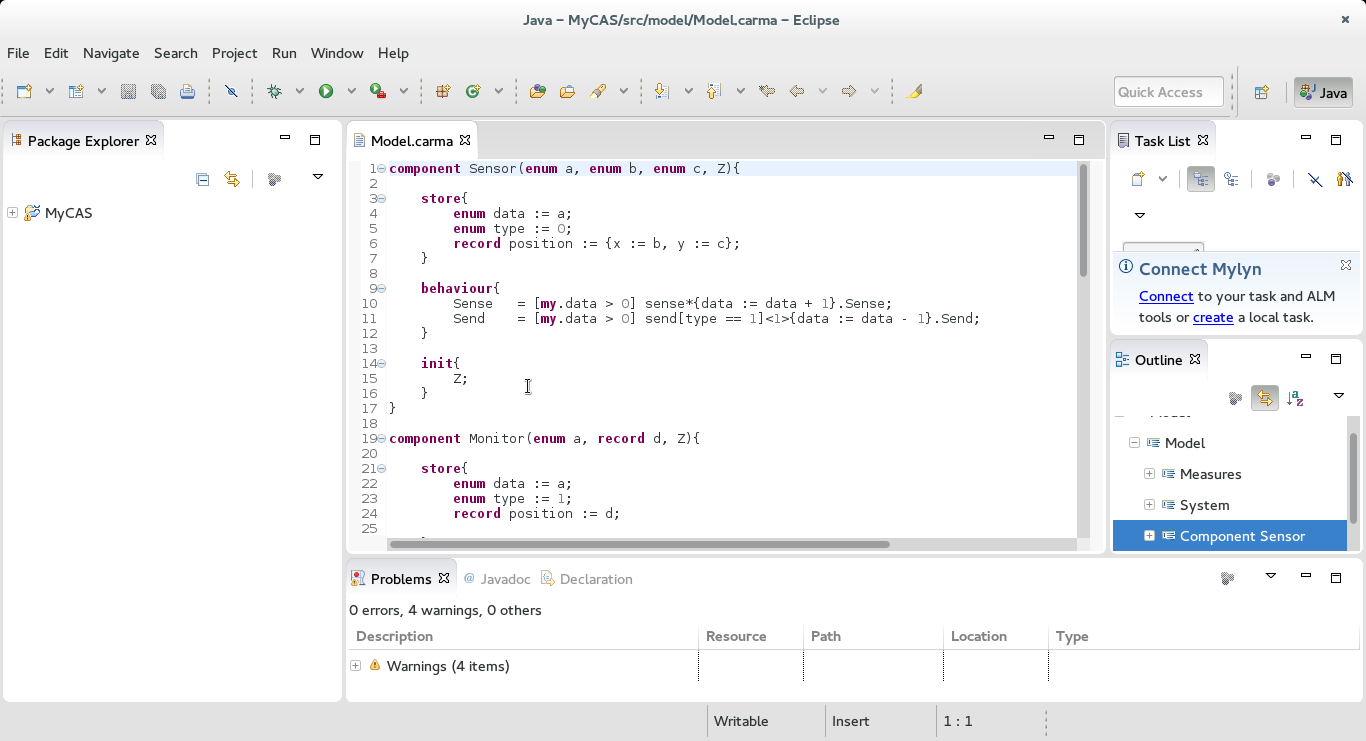
Task: Collapse the Sensor component fold on line 1
Action: pyautogui.click(x=381, y=169)
